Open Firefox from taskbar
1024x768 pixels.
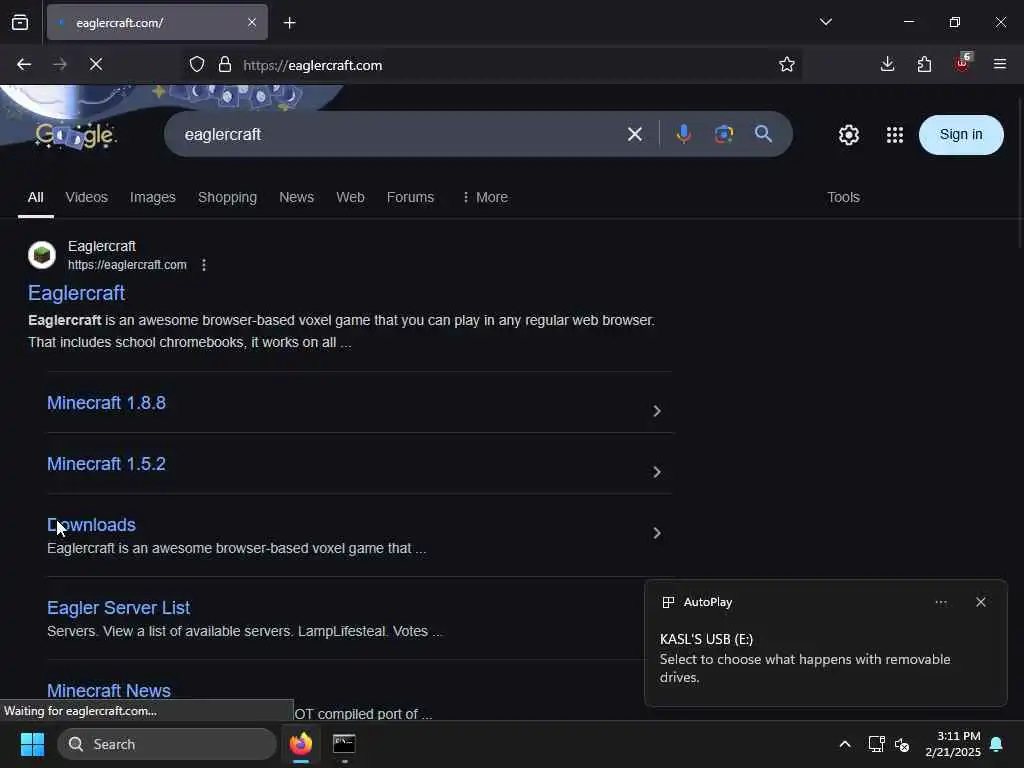tap(301, 744)
